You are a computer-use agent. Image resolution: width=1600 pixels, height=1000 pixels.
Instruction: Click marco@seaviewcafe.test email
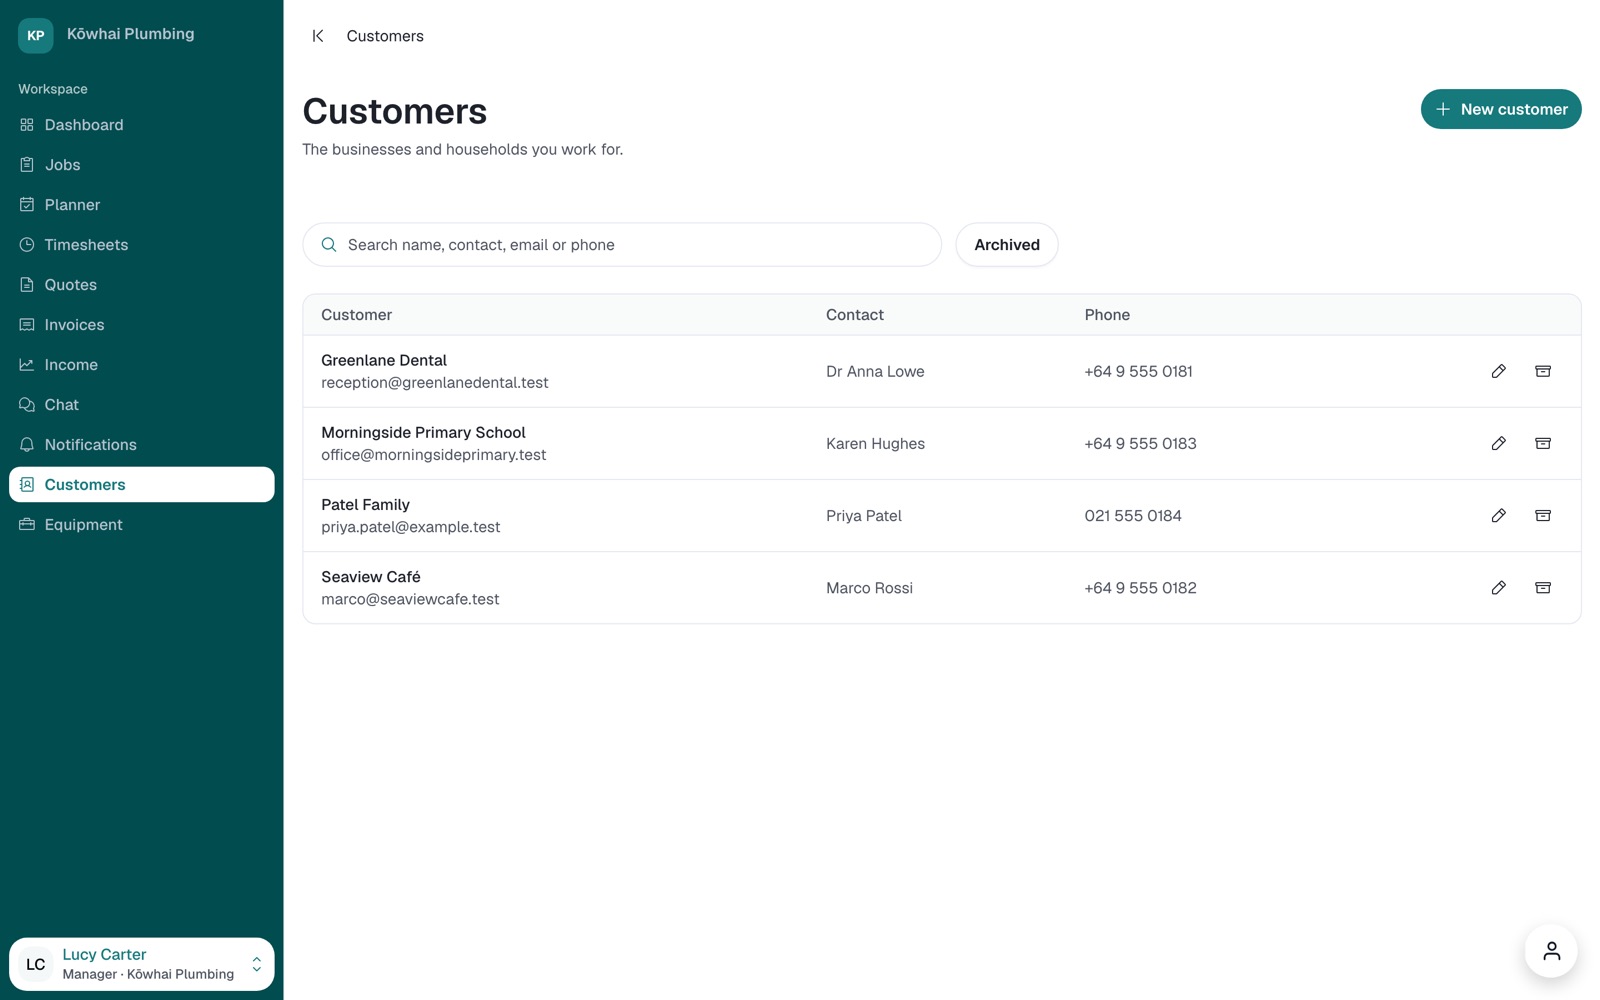point(410,599)
